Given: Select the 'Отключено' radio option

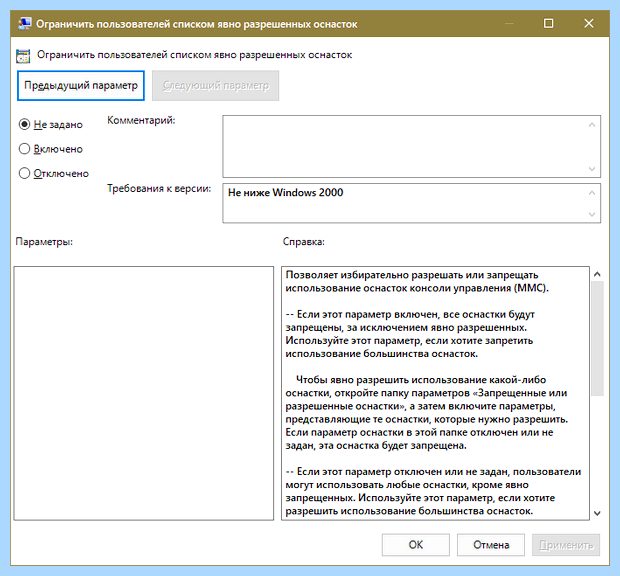Looking at the screenshot, I should click(x=54, y=174).
